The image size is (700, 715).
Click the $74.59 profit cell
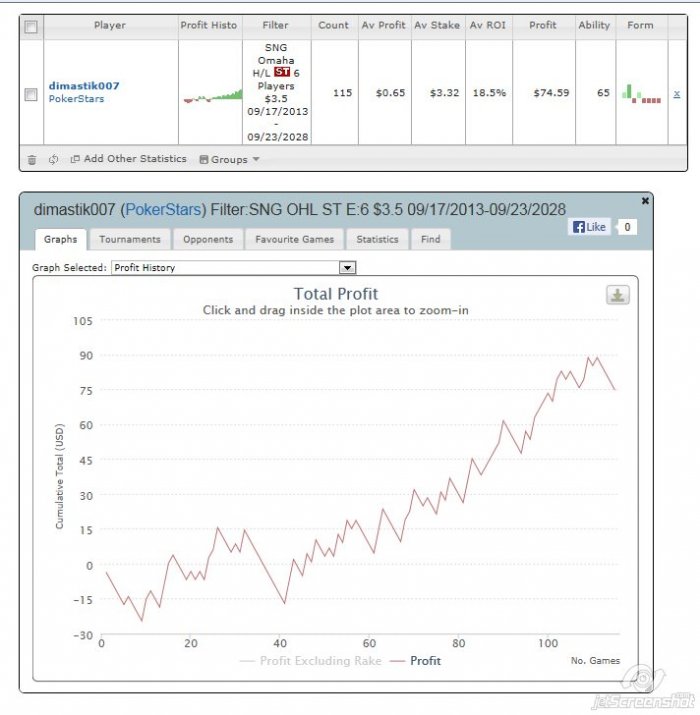pyautogui.click(x=551, y=93)
